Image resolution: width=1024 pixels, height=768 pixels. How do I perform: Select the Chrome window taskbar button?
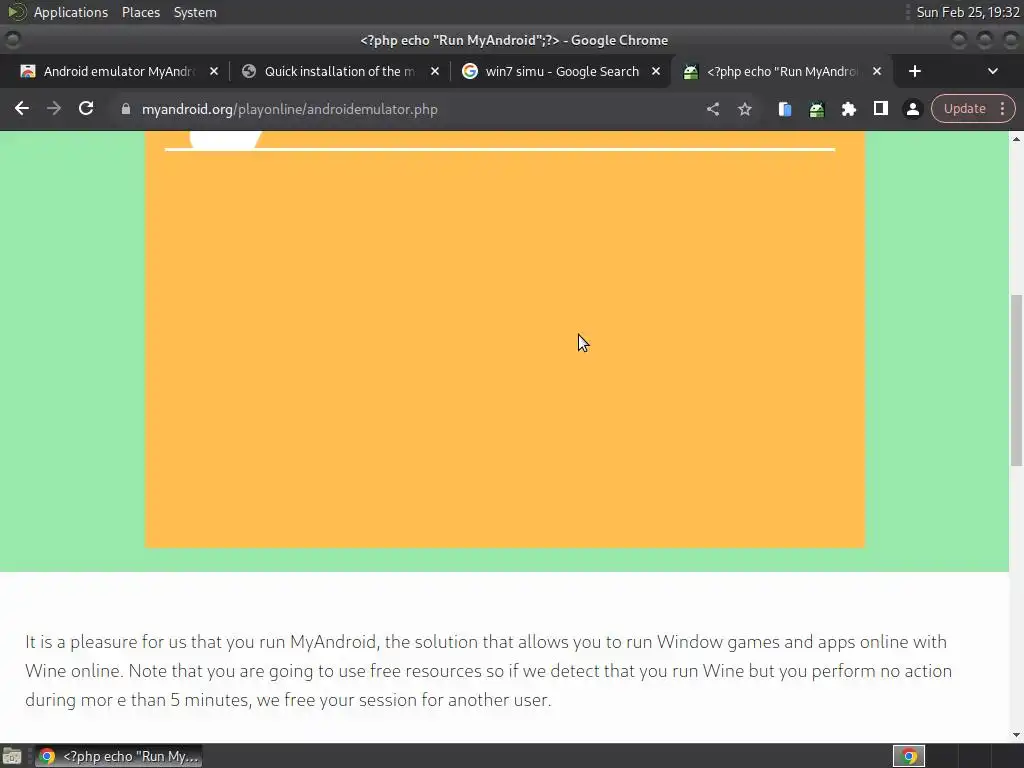(118, 756)
